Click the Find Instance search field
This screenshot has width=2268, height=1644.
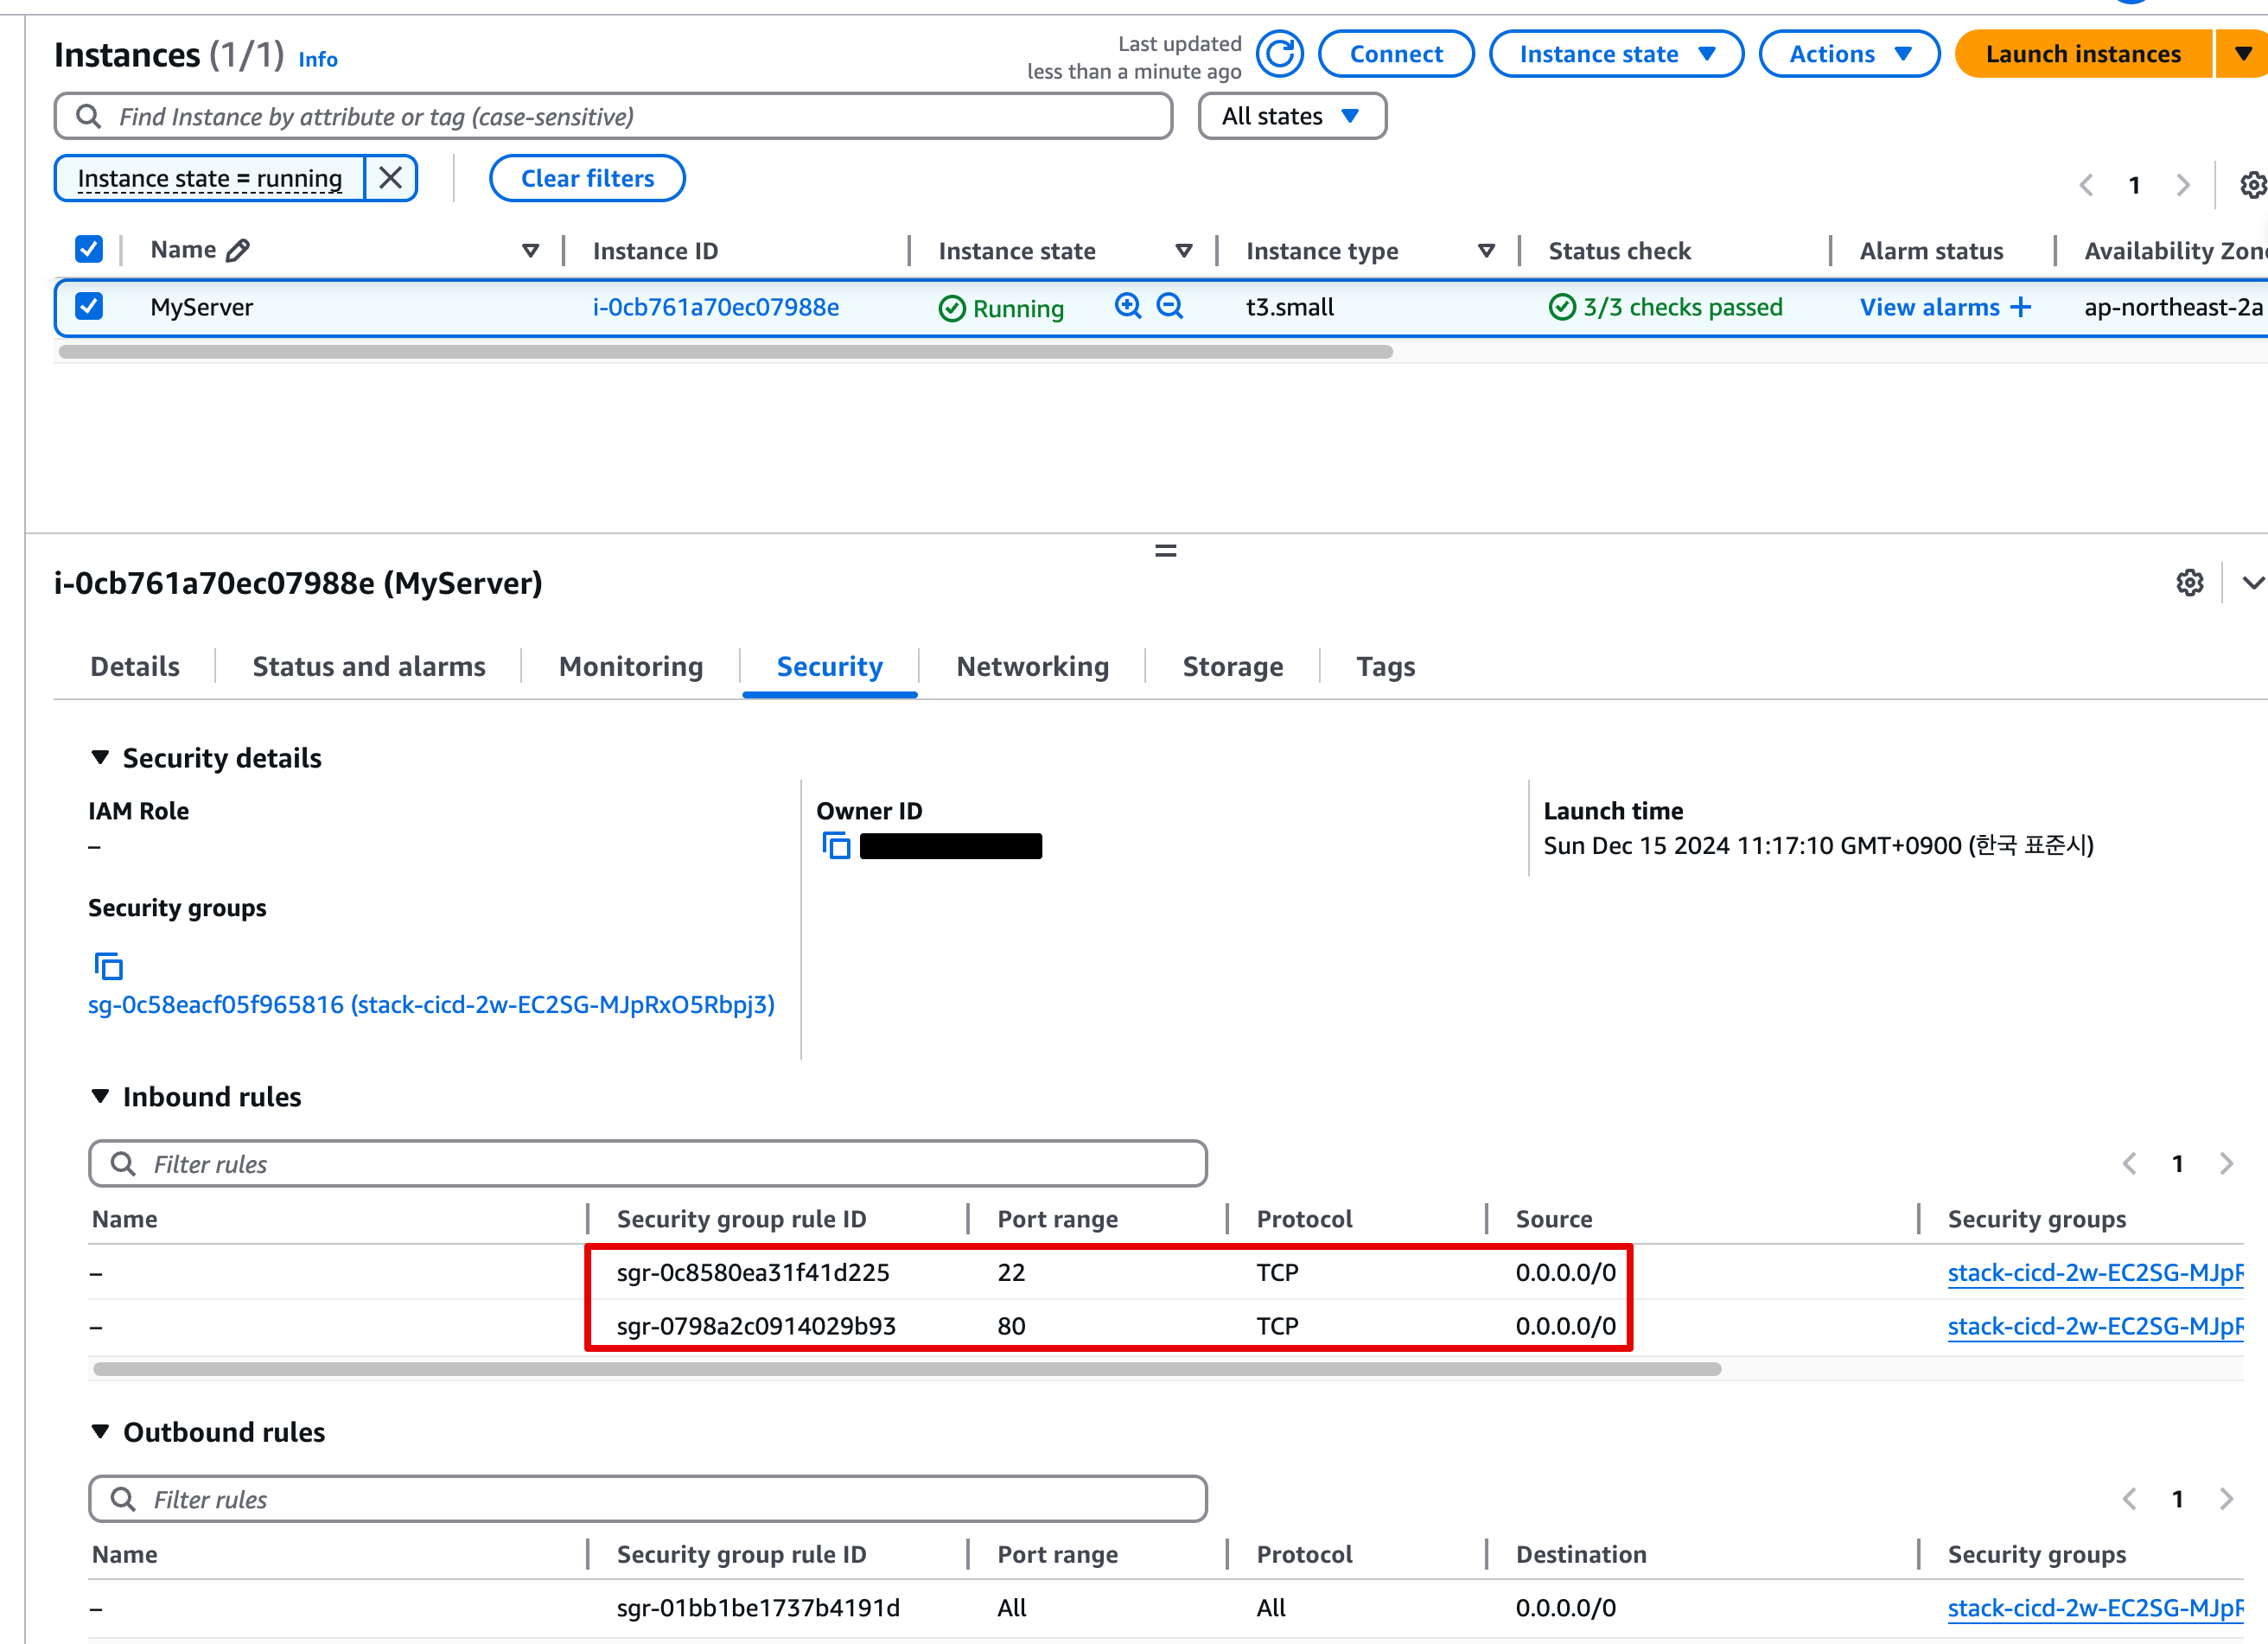coord(640,116)
